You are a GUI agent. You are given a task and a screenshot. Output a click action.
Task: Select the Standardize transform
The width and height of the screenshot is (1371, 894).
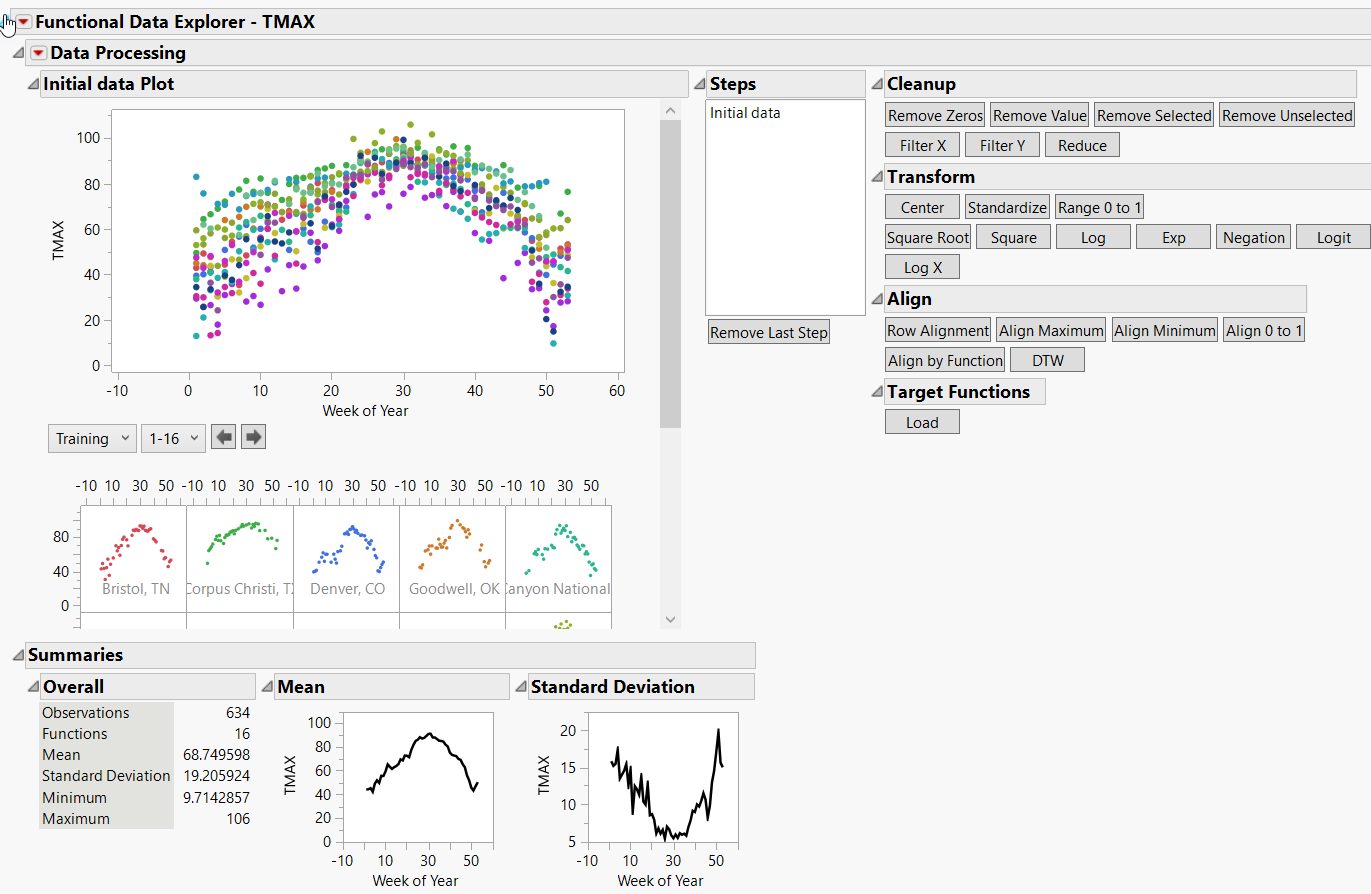(1006, 206)
